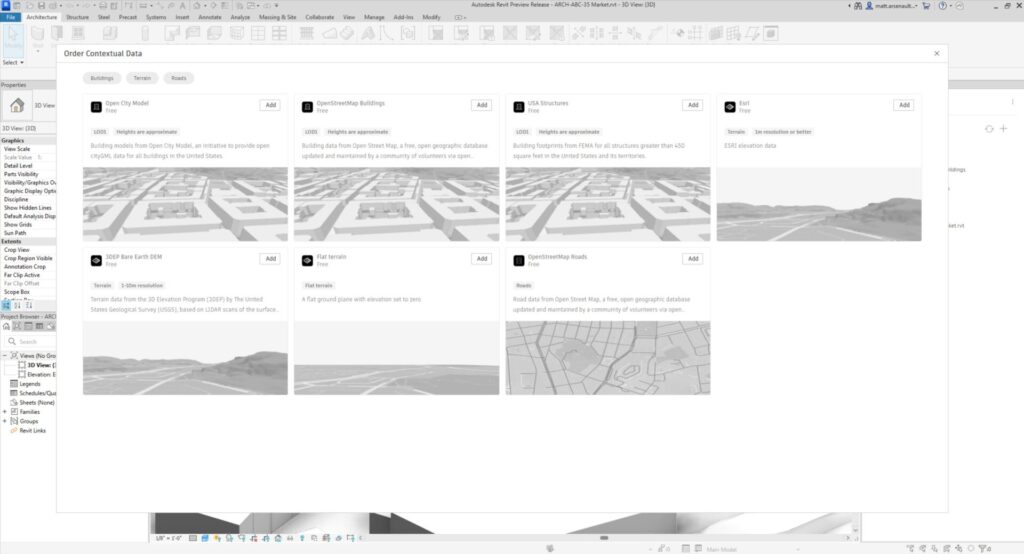Add the Esri terrain dataset

pyautogui.click(x=904, y=105)
